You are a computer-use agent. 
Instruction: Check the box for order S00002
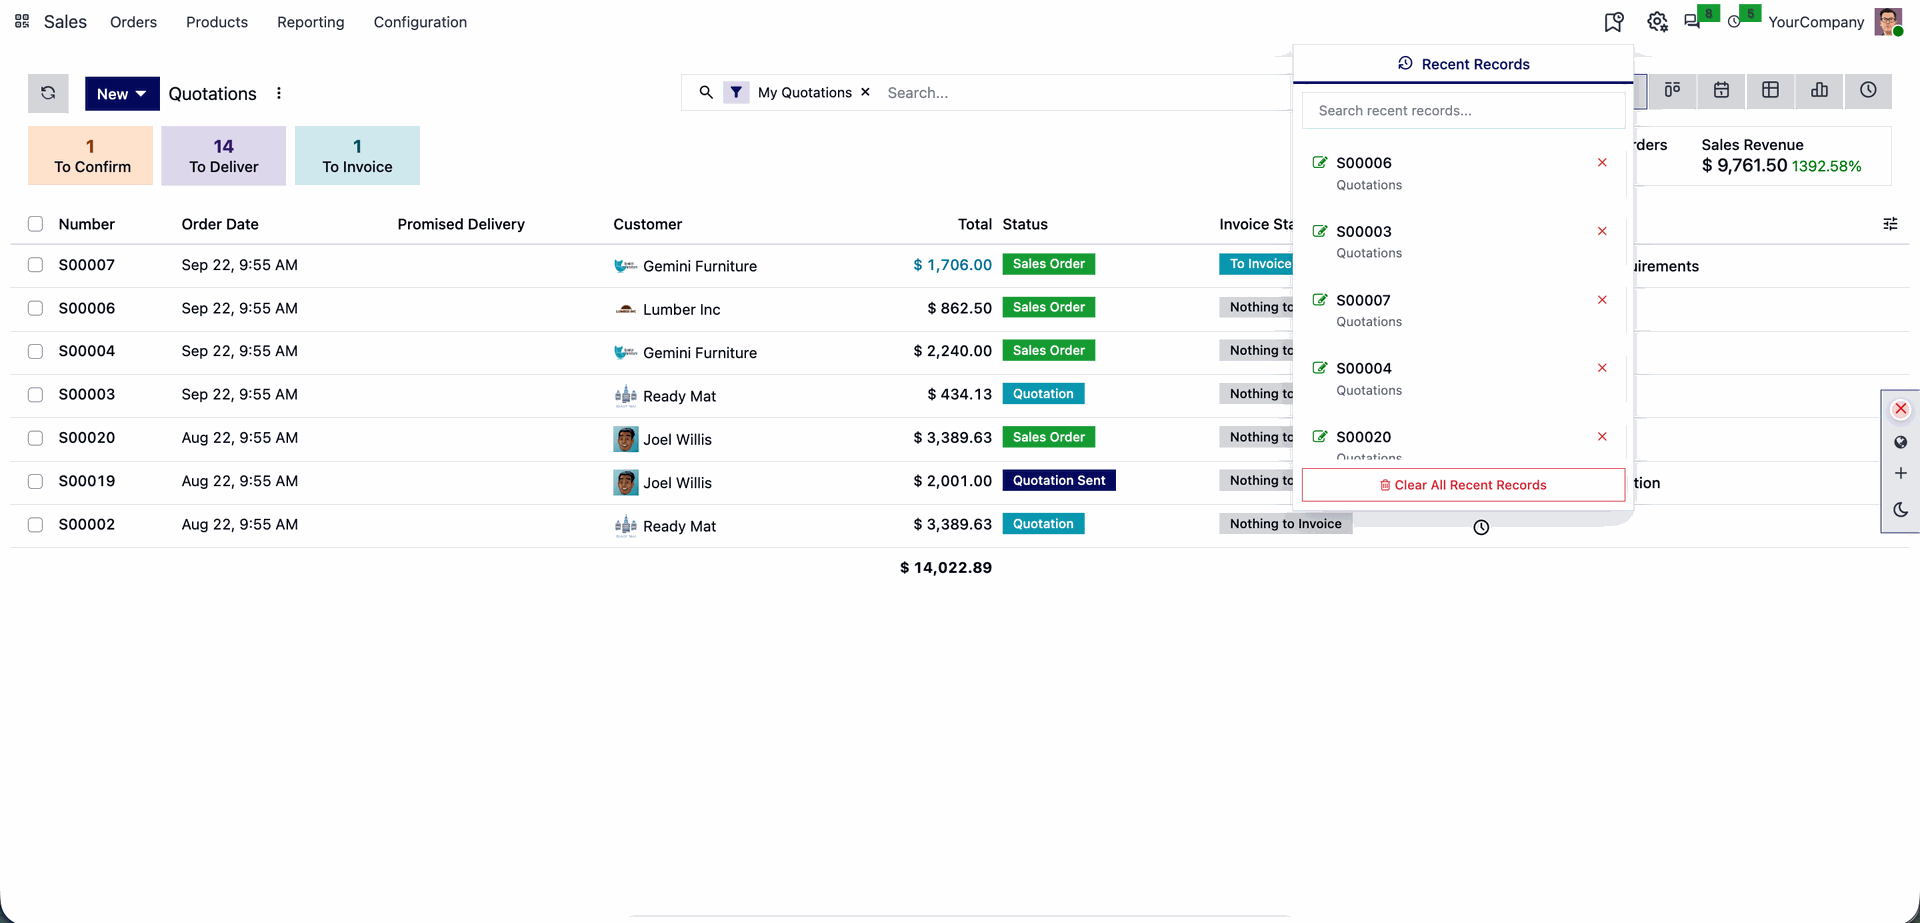coord(35,524)
